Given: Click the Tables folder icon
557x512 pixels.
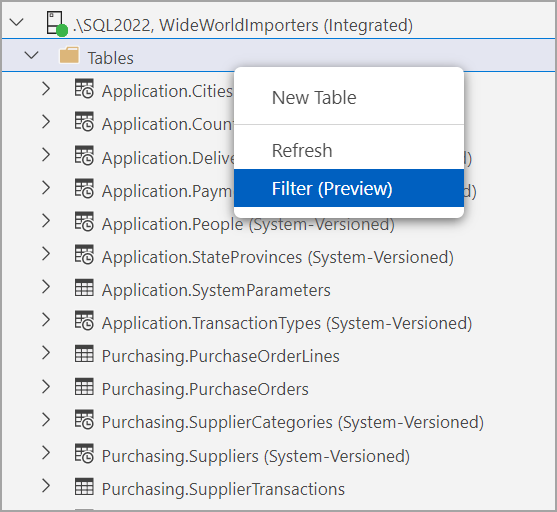Looking at the screenshot, I should tap(69, 55).
